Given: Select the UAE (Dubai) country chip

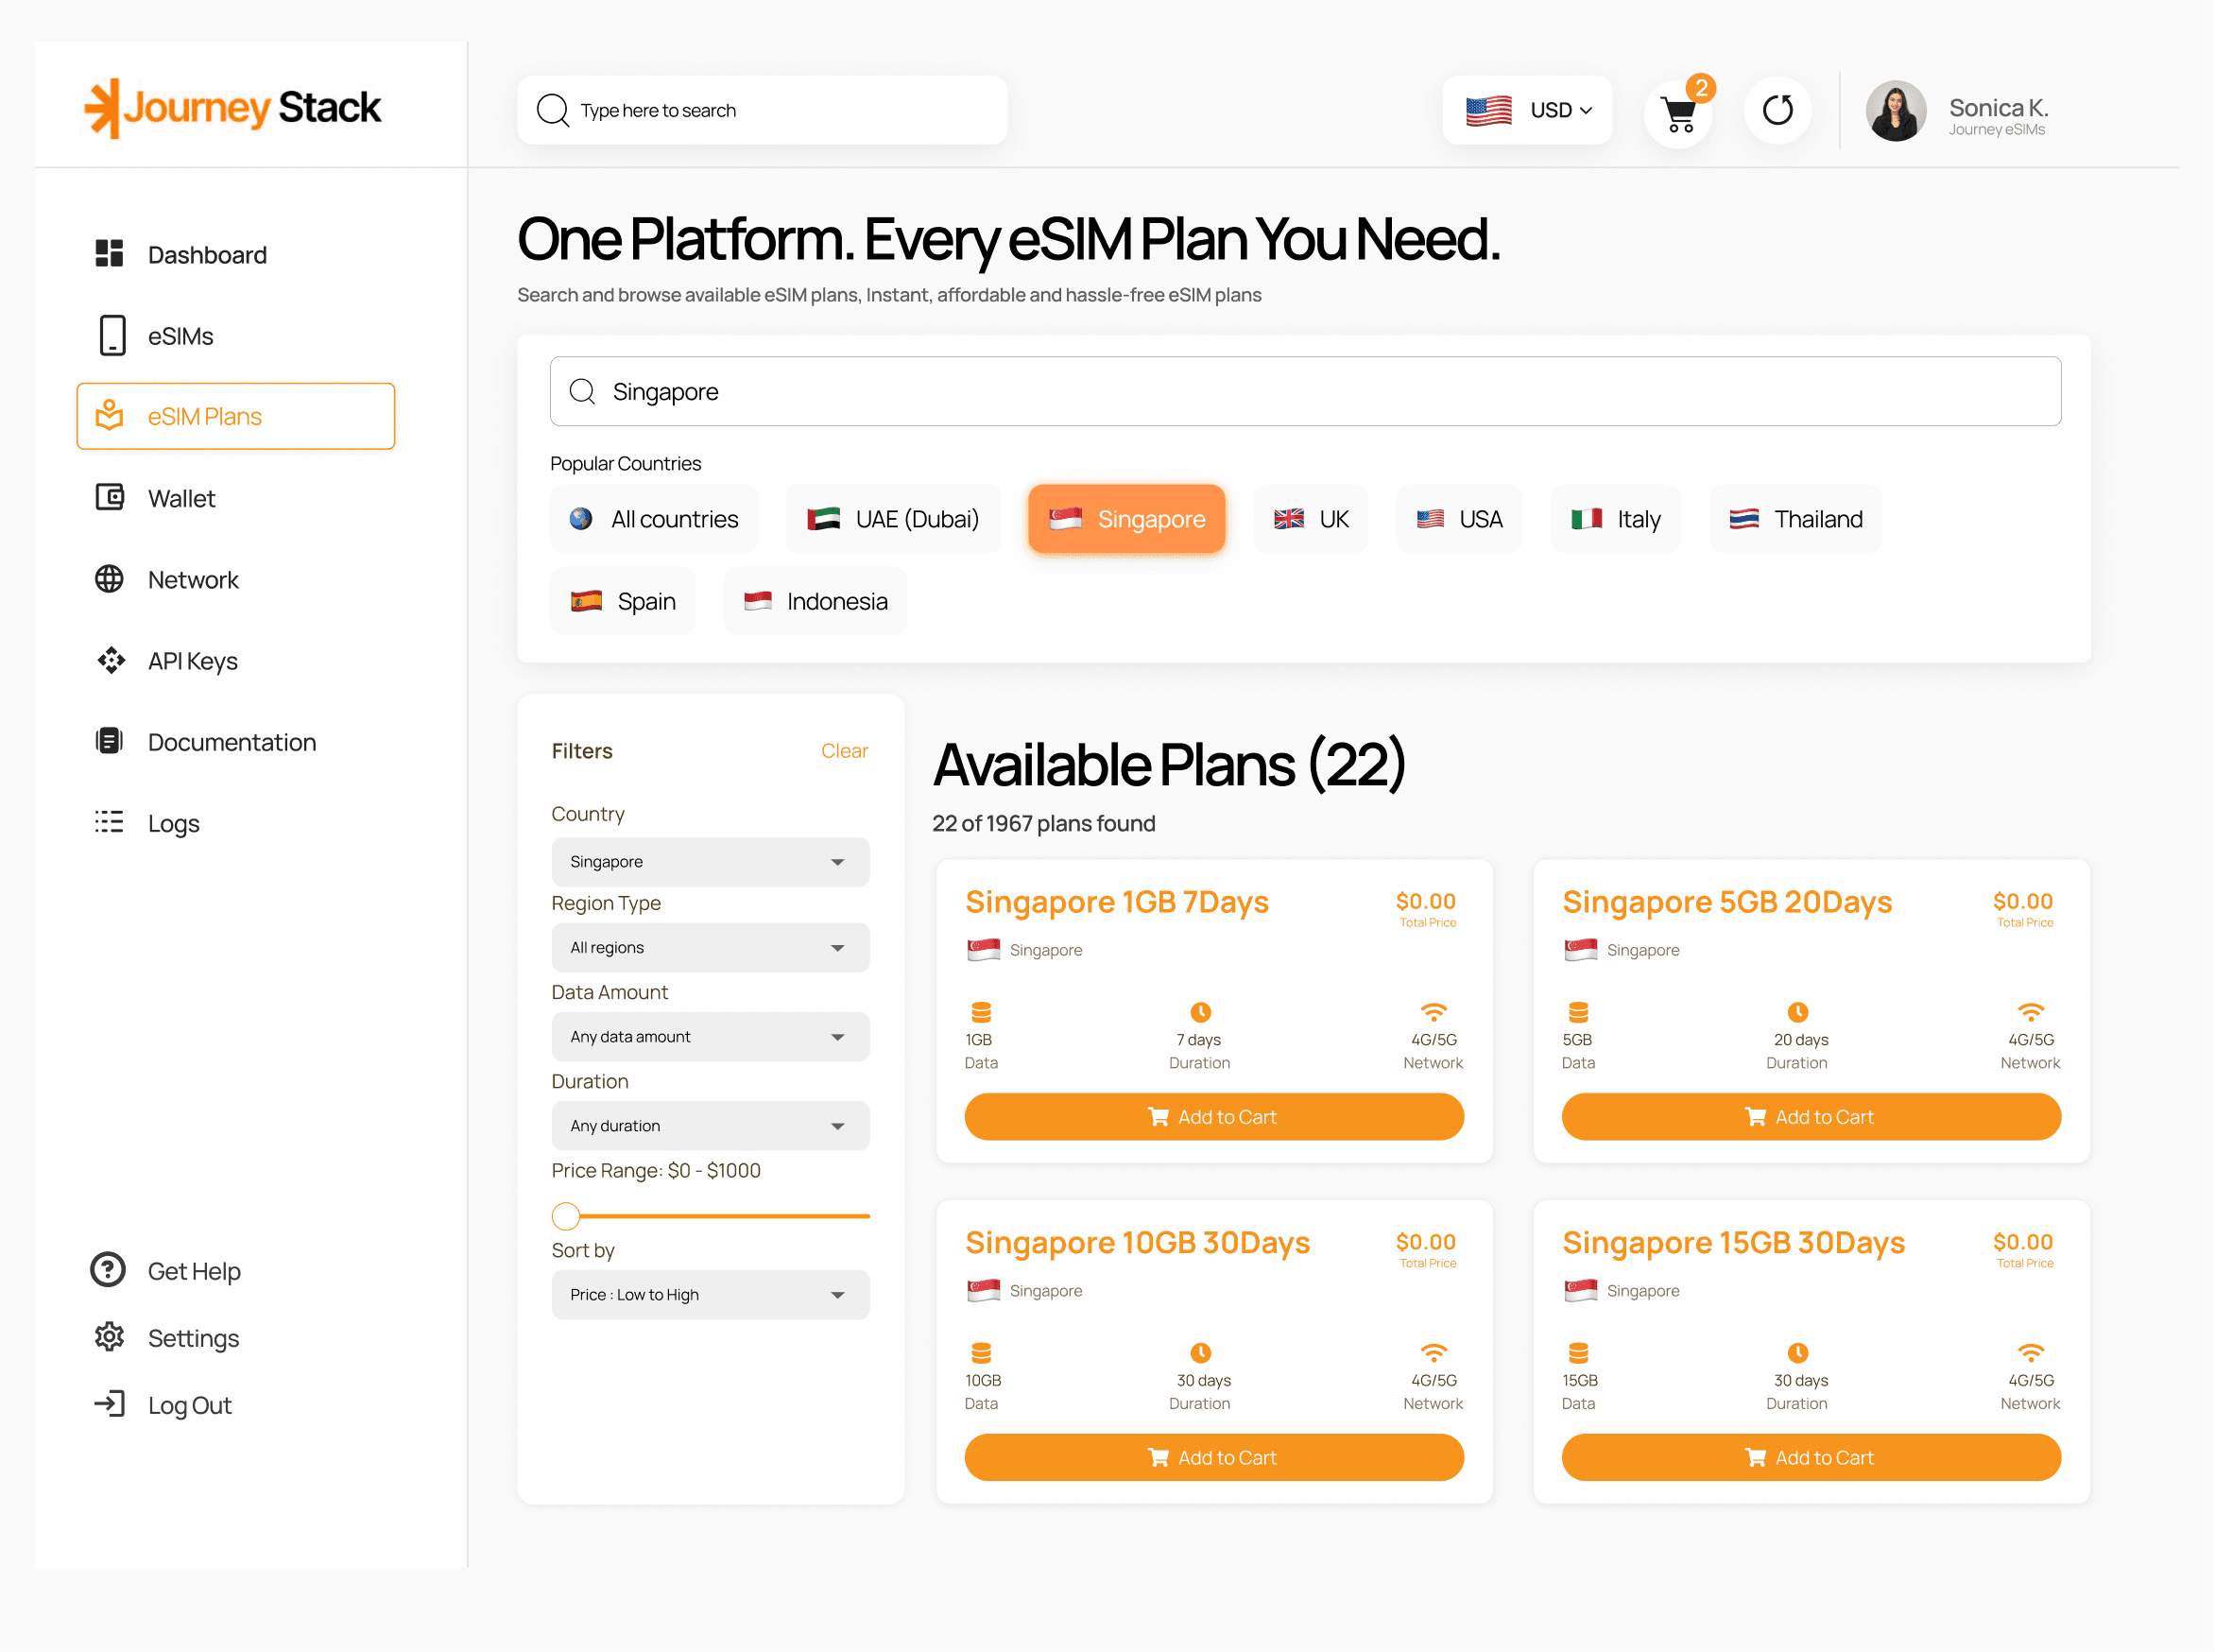Looking at the screenshot, I should pyautogui.click(x=893, y=519).
